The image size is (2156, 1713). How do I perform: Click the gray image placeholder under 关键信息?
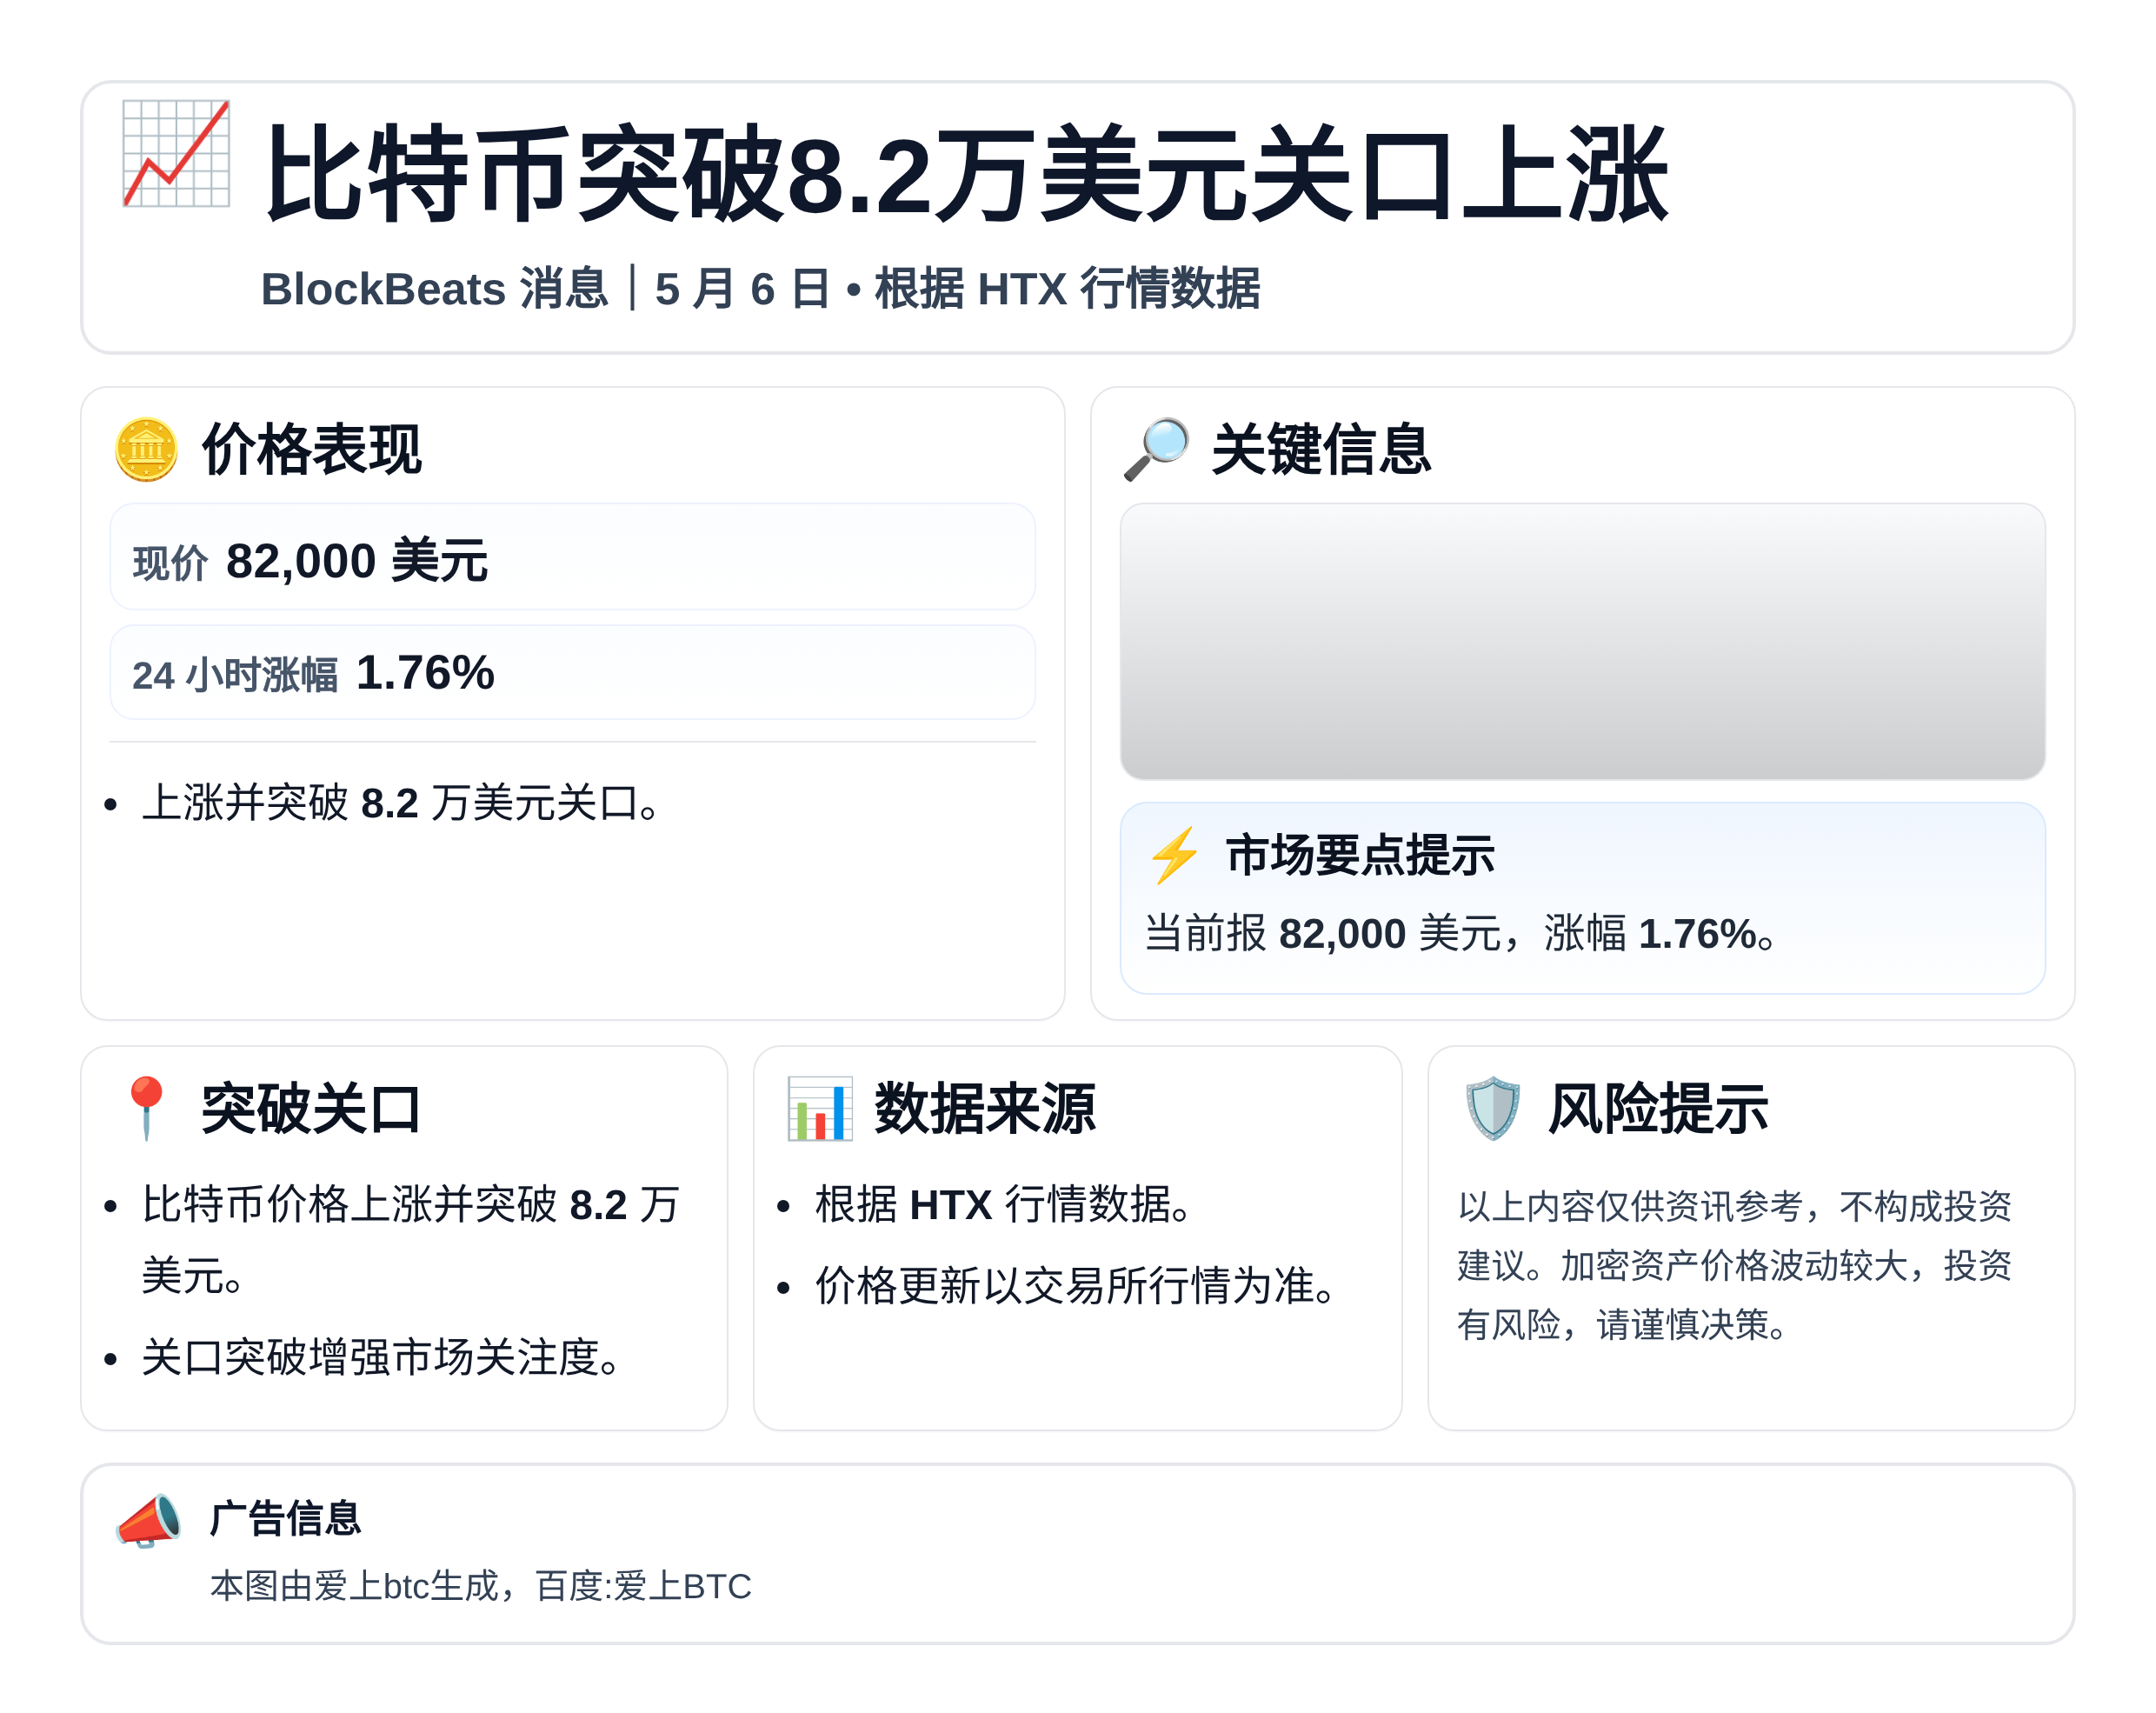point(1582,641)
